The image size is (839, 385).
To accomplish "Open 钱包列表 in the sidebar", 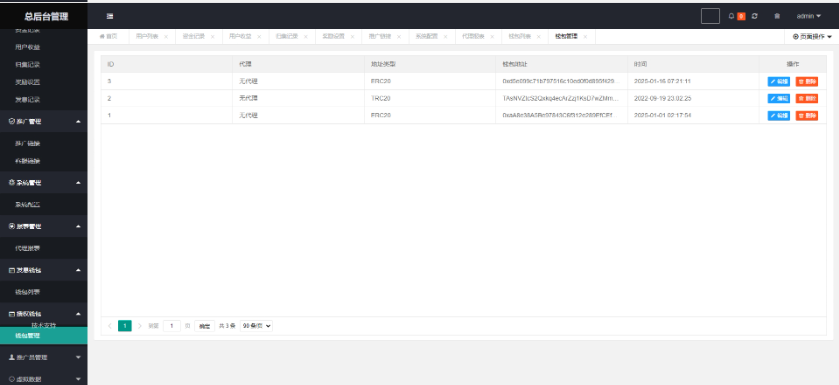I will pos(28,292).
